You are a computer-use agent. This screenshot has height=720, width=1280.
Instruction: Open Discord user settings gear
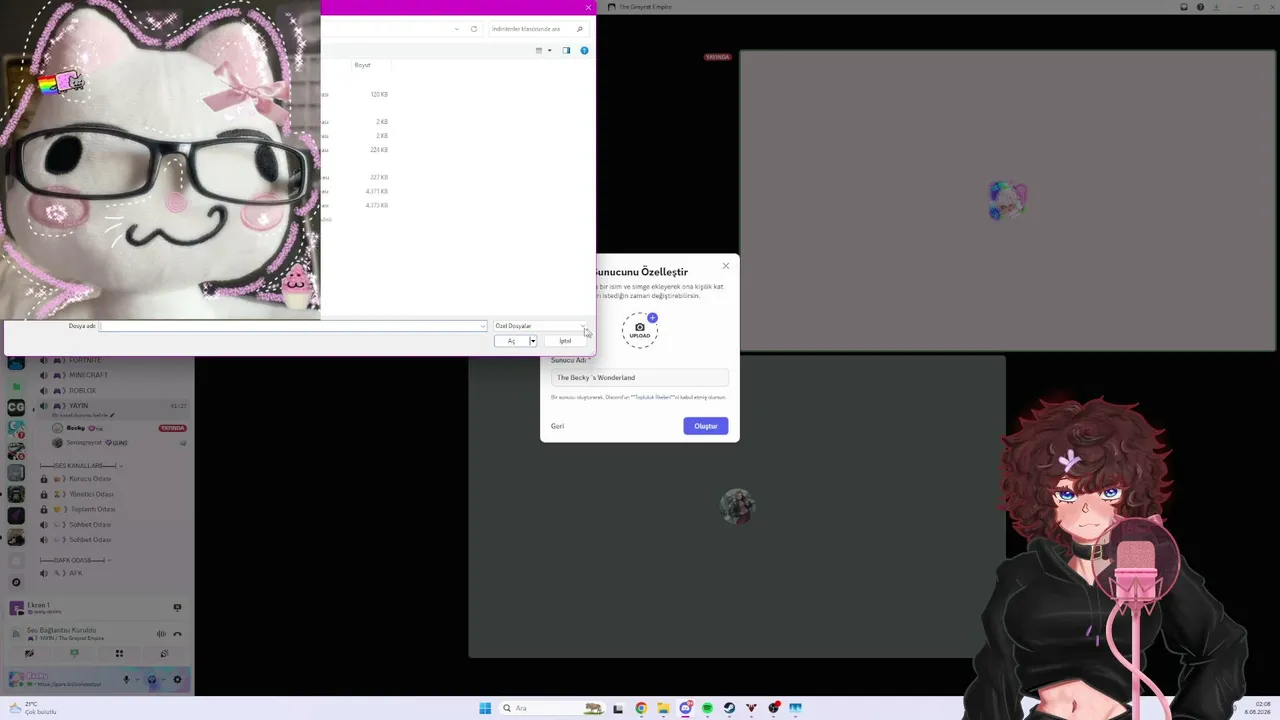coord(178,680)
